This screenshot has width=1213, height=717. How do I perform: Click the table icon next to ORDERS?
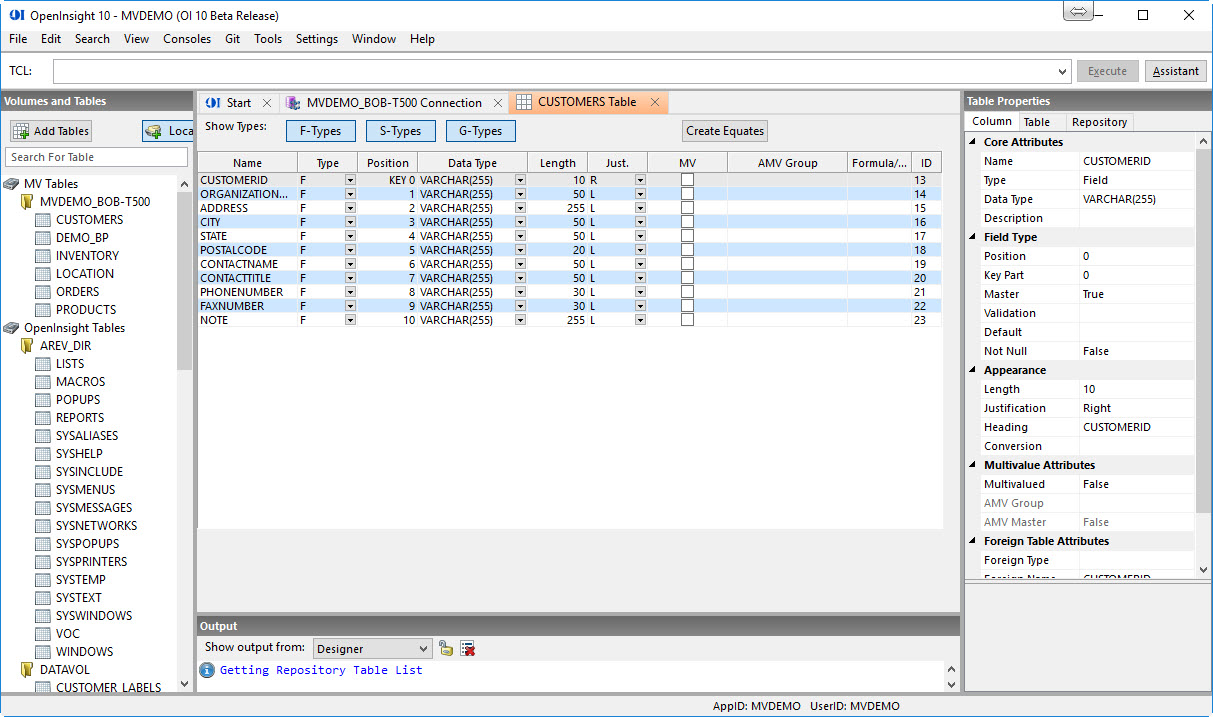[x=43, y=292]
